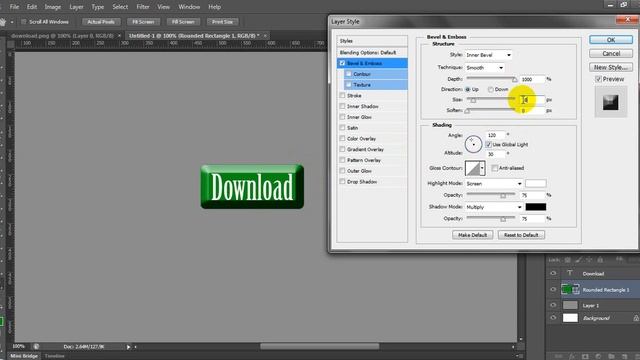The image size is (640, 360).
Task: Click OK in Layer Style dialog
Action: (x=611, y=40)
